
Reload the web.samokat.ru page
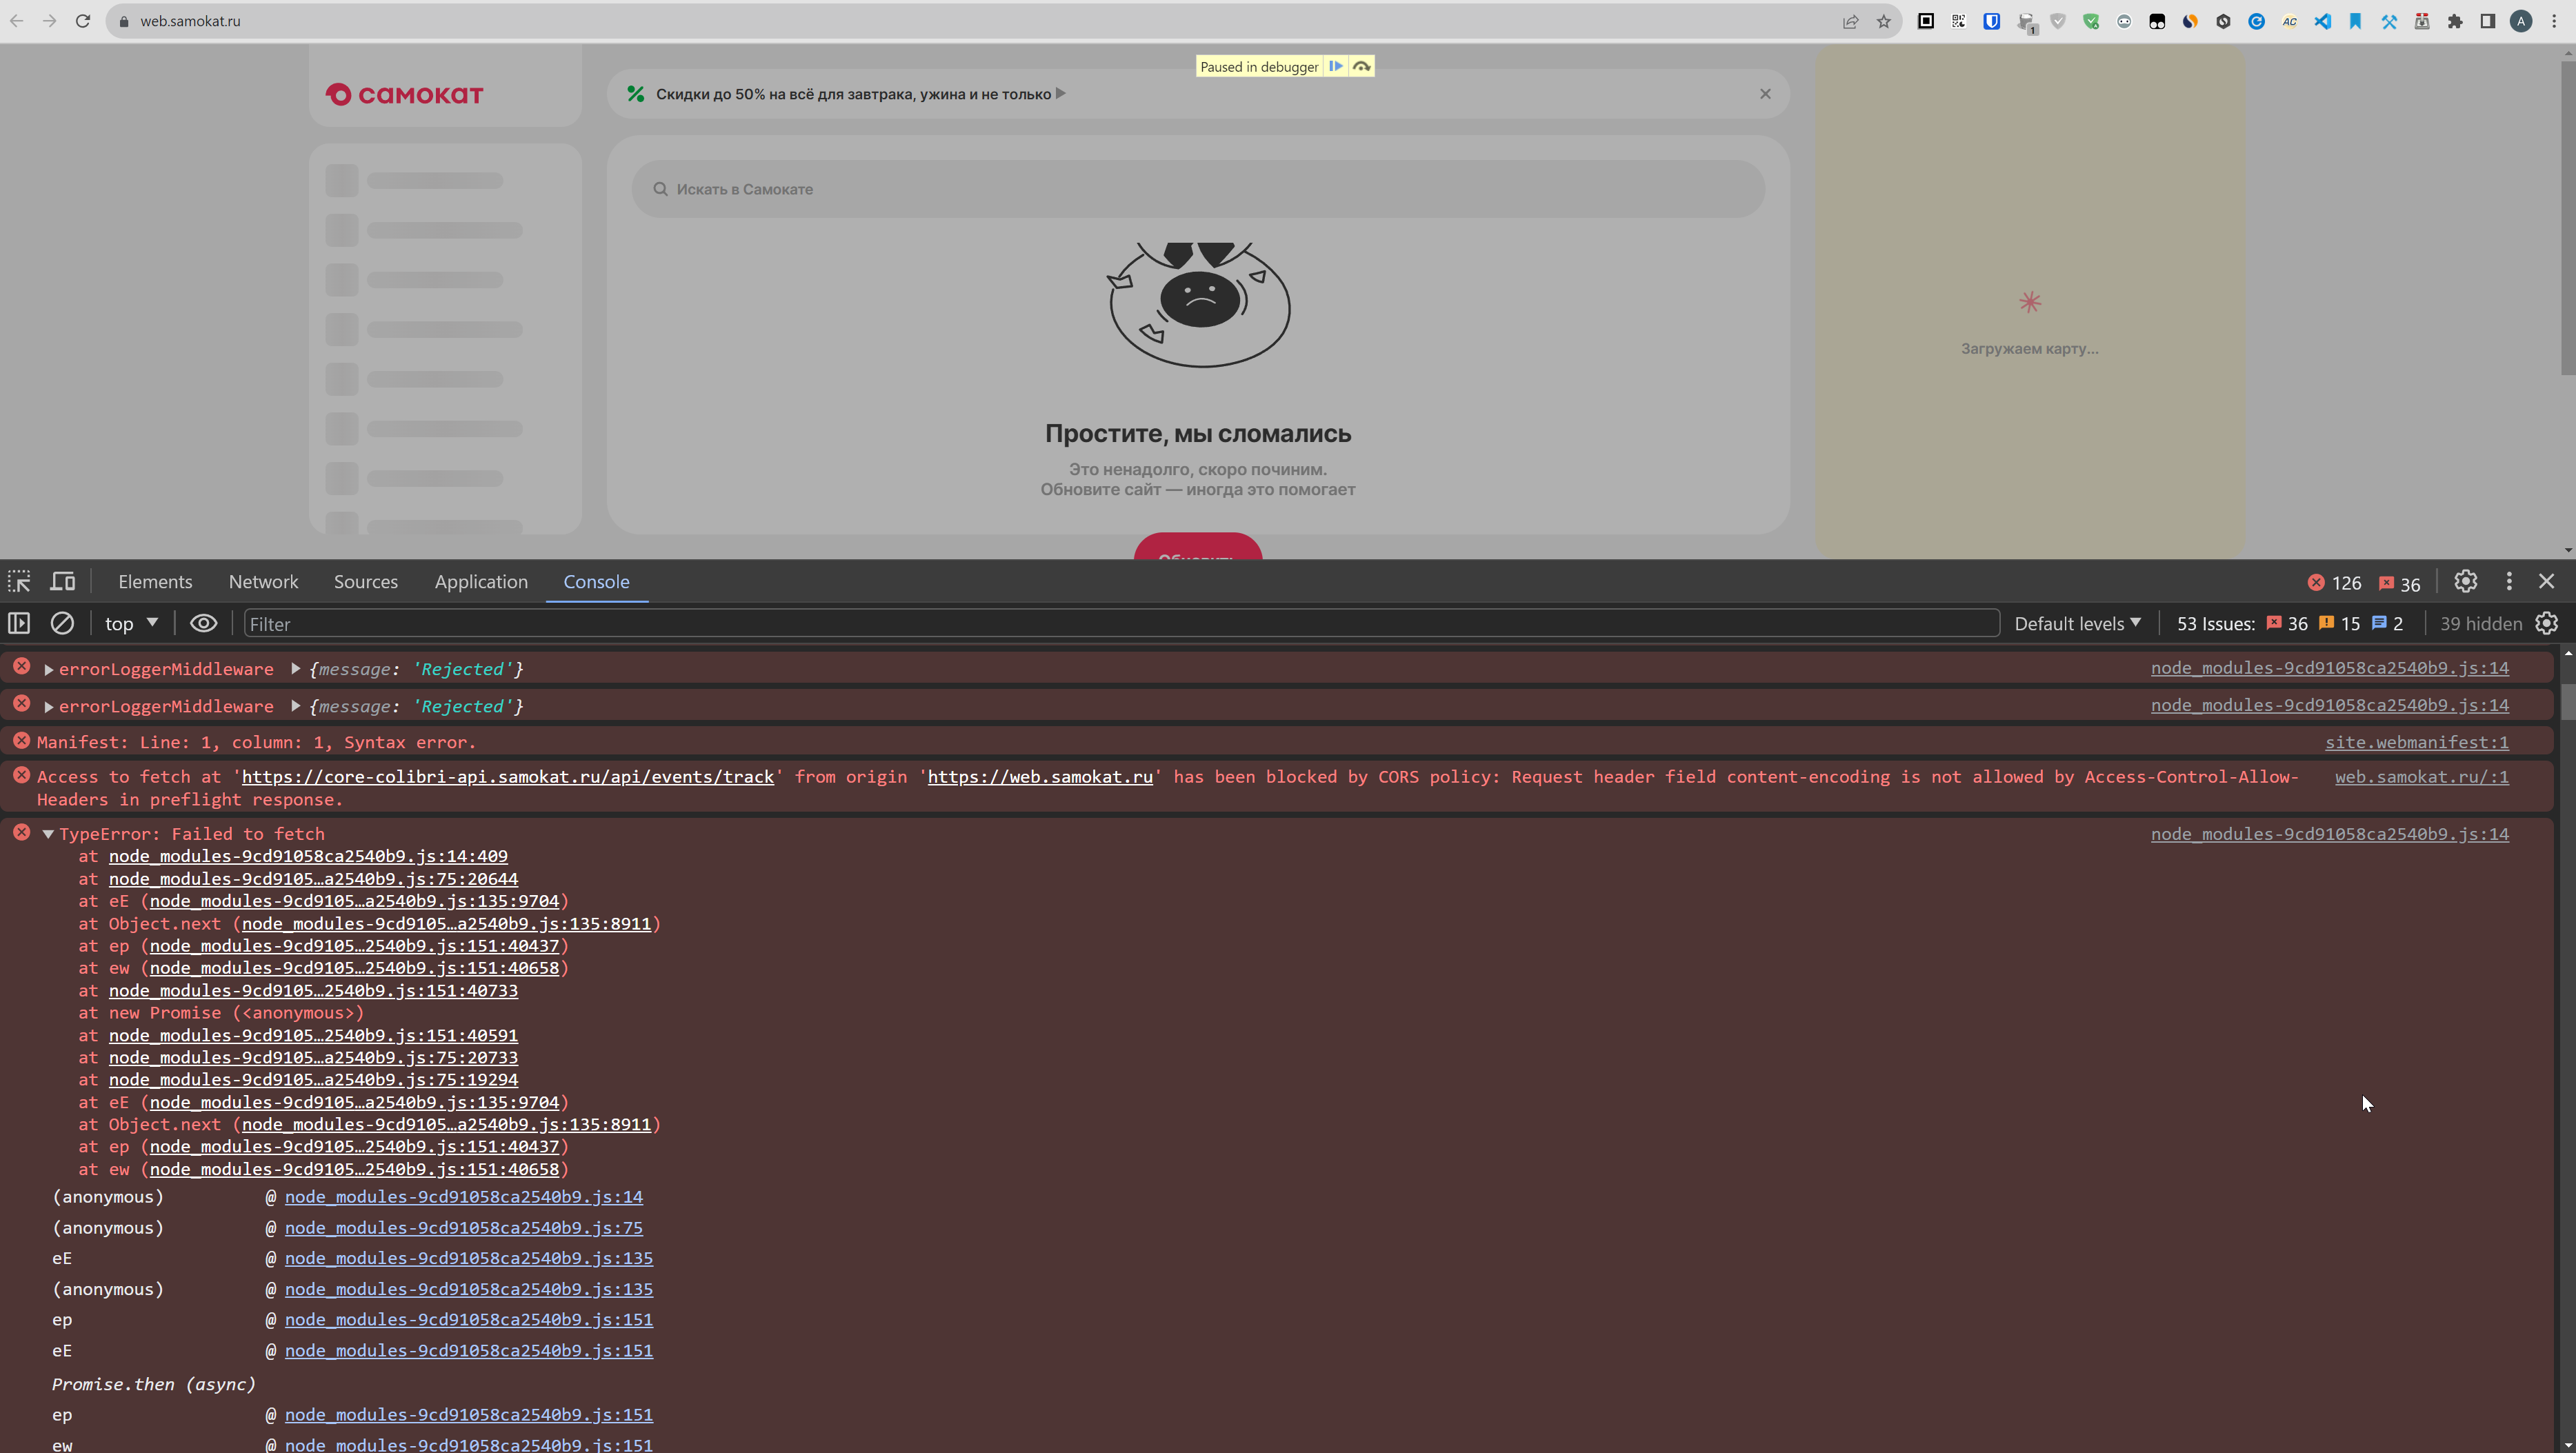tap(83, 20)
